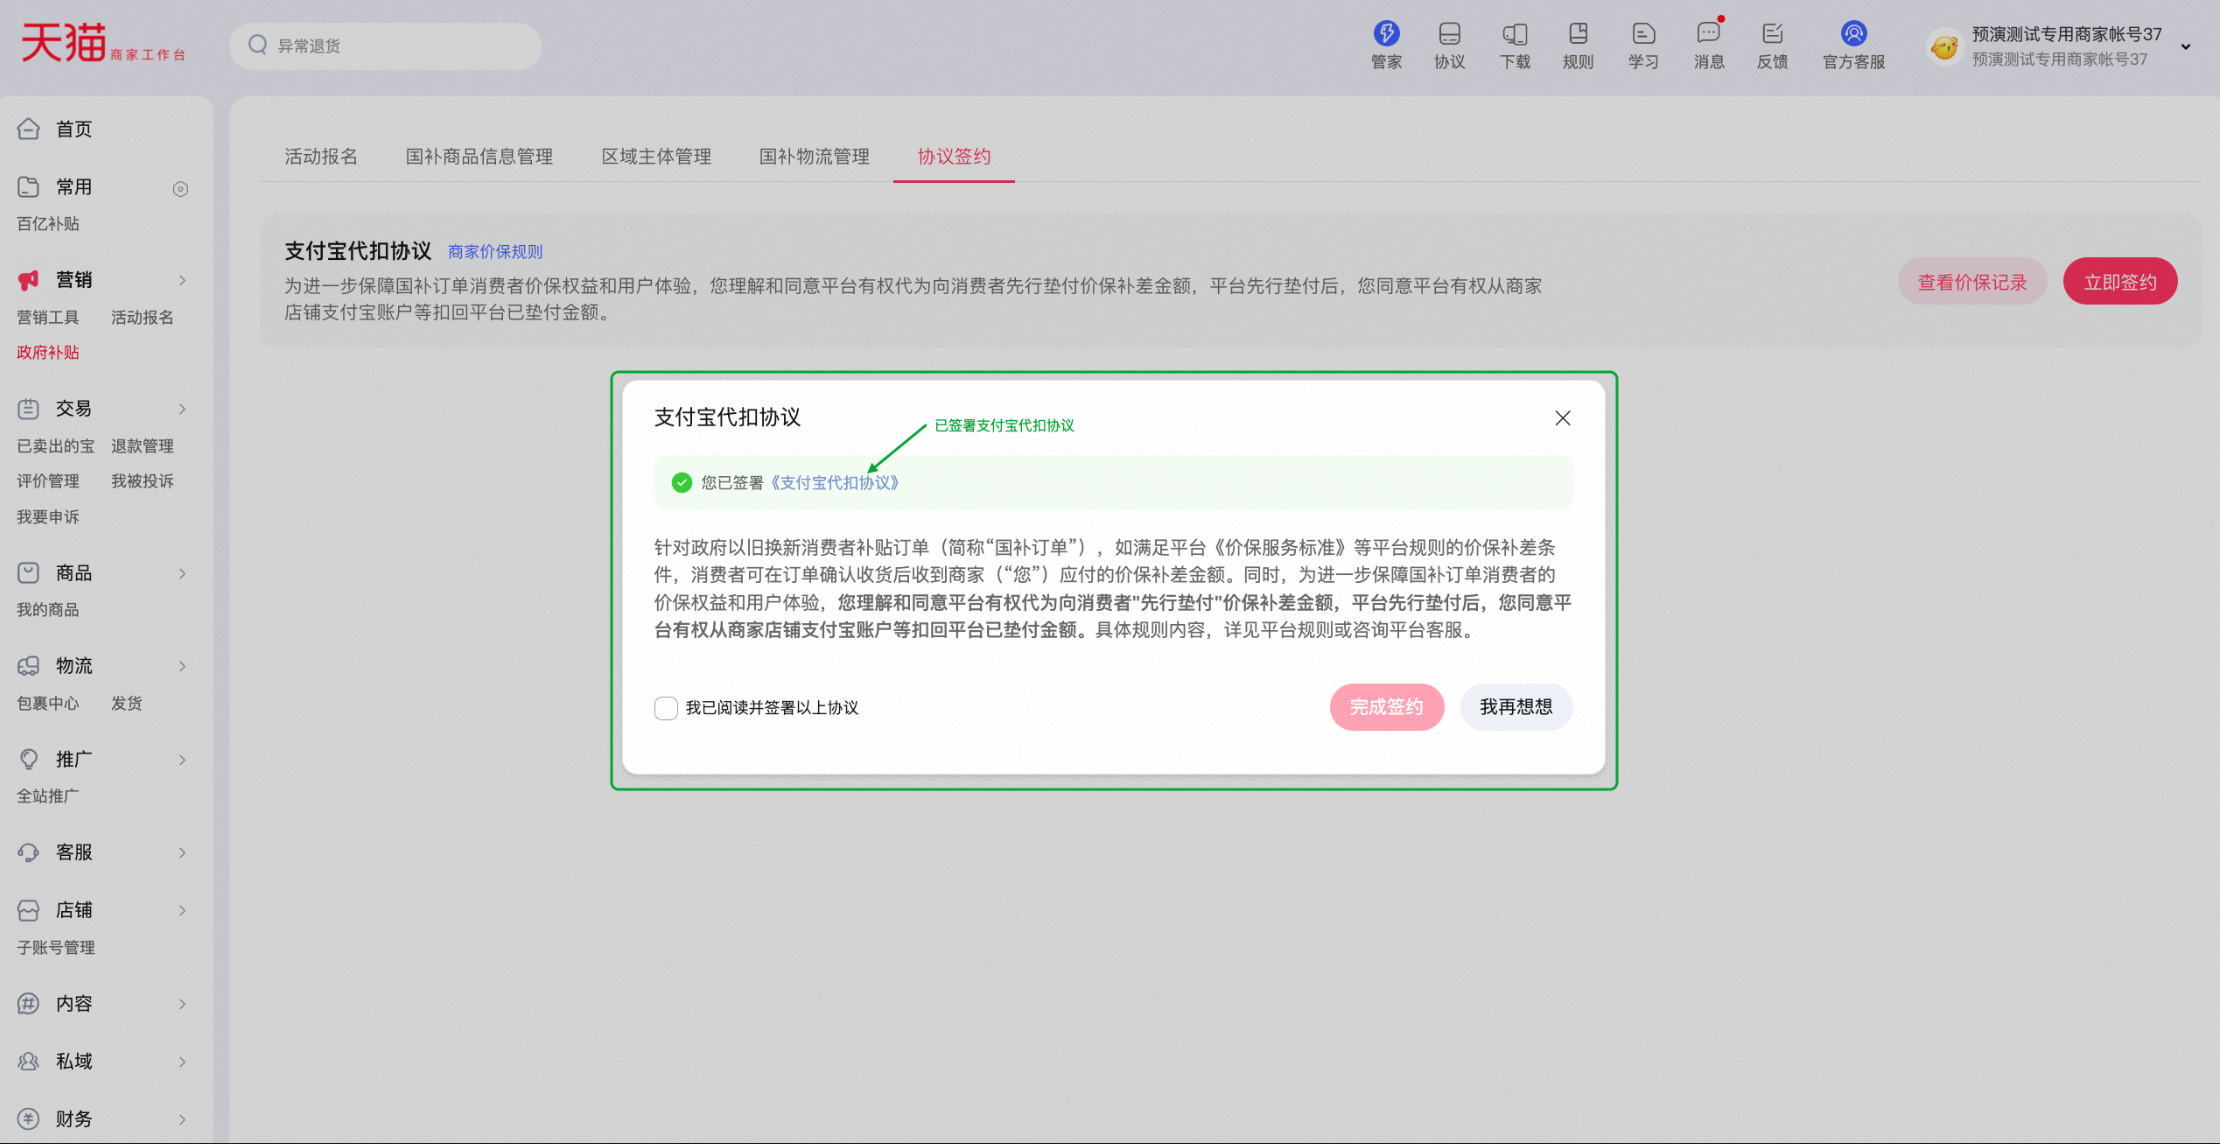Click the 管家 icon in top bar
Image resolution: width=2220 pixels, height=1144 pixels.
pos(1386,35)
